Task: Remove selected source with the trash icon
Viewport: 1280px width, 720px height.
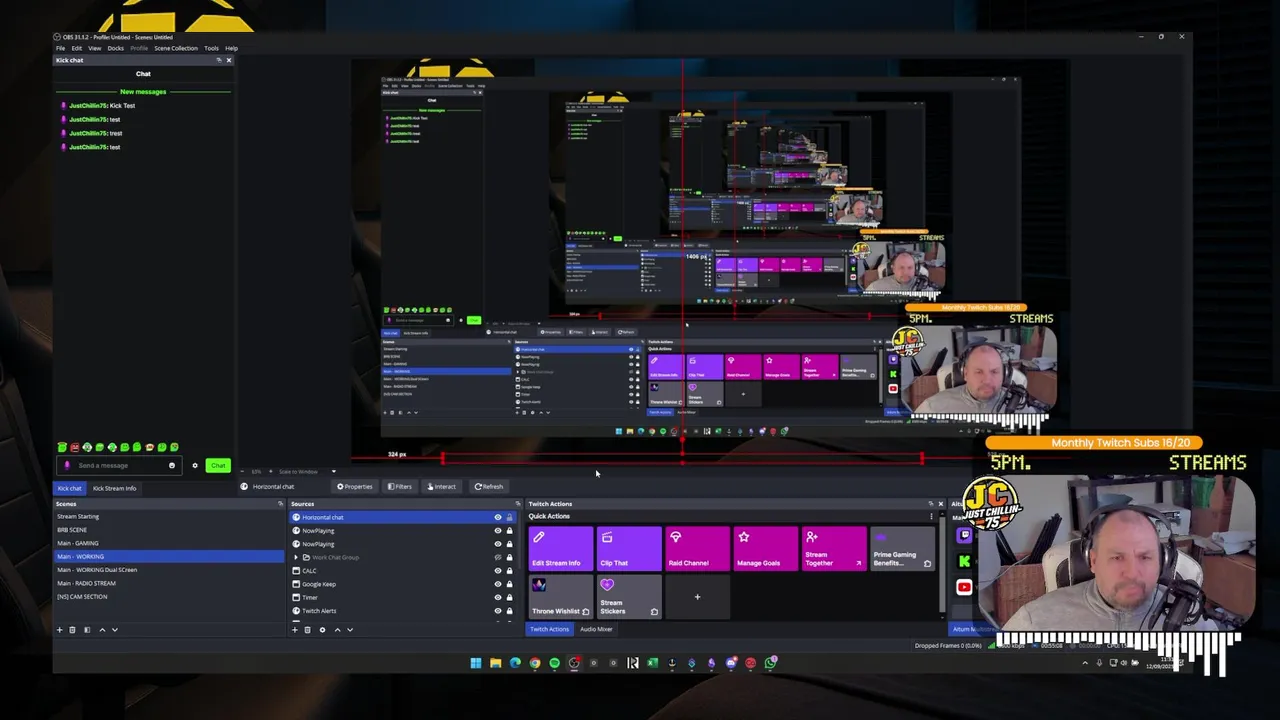Action: pos(307,630)
